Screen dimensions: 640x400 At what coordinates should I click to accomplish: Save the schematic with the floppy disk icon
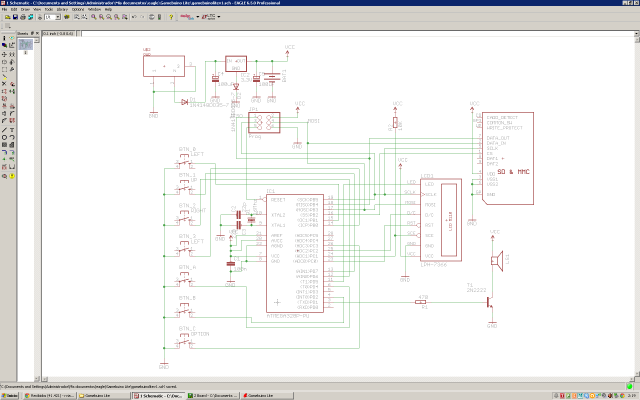(15, 17)
